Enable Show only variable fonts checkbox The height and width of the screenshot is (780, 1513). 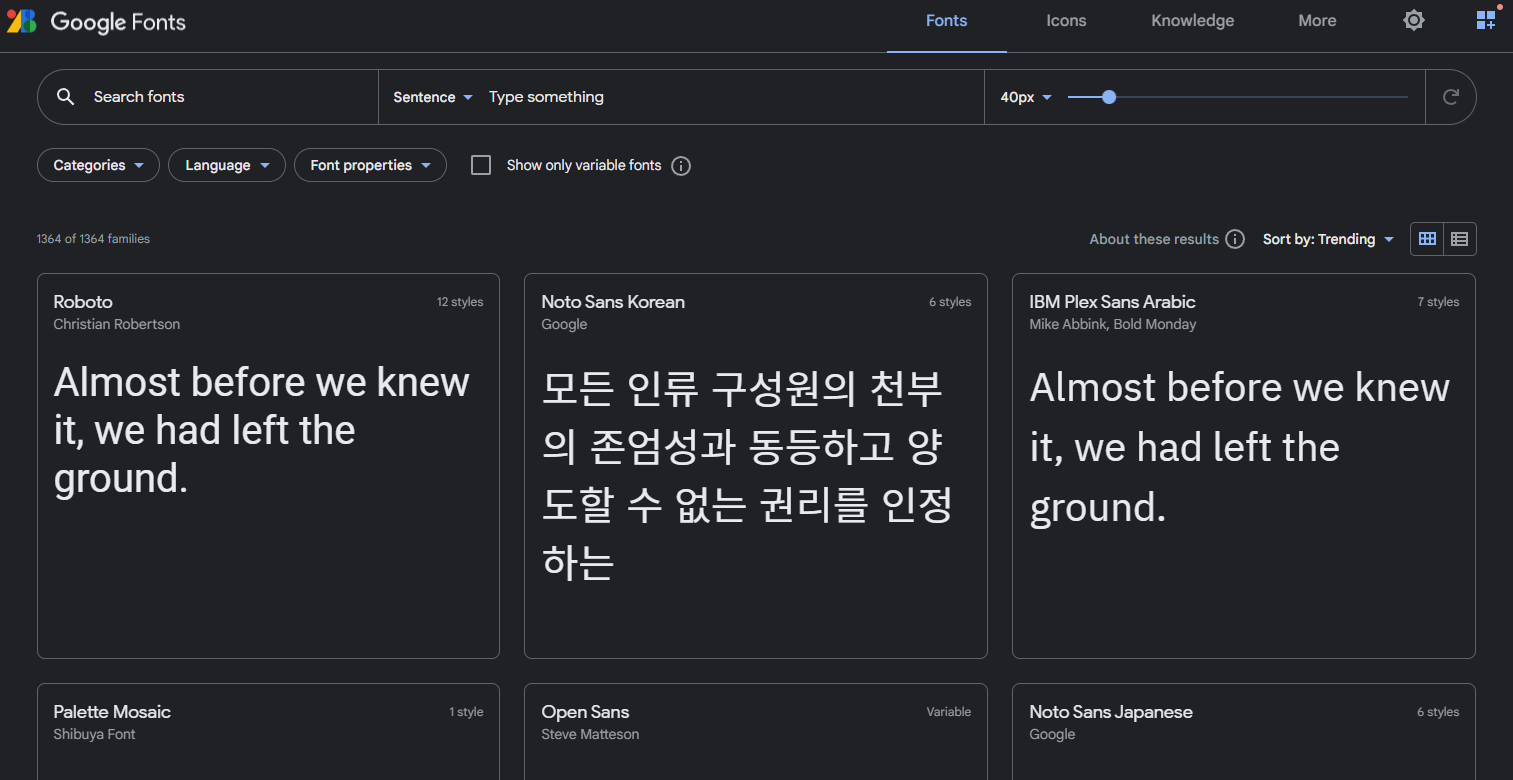[x=481, y=165]
